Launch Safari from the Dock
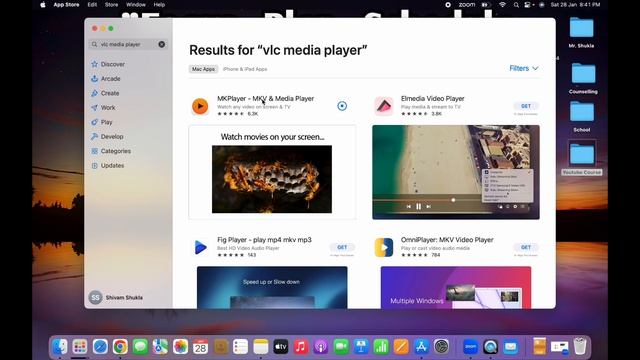This screenshot has width=640, height=360. (x=100, y=347)
